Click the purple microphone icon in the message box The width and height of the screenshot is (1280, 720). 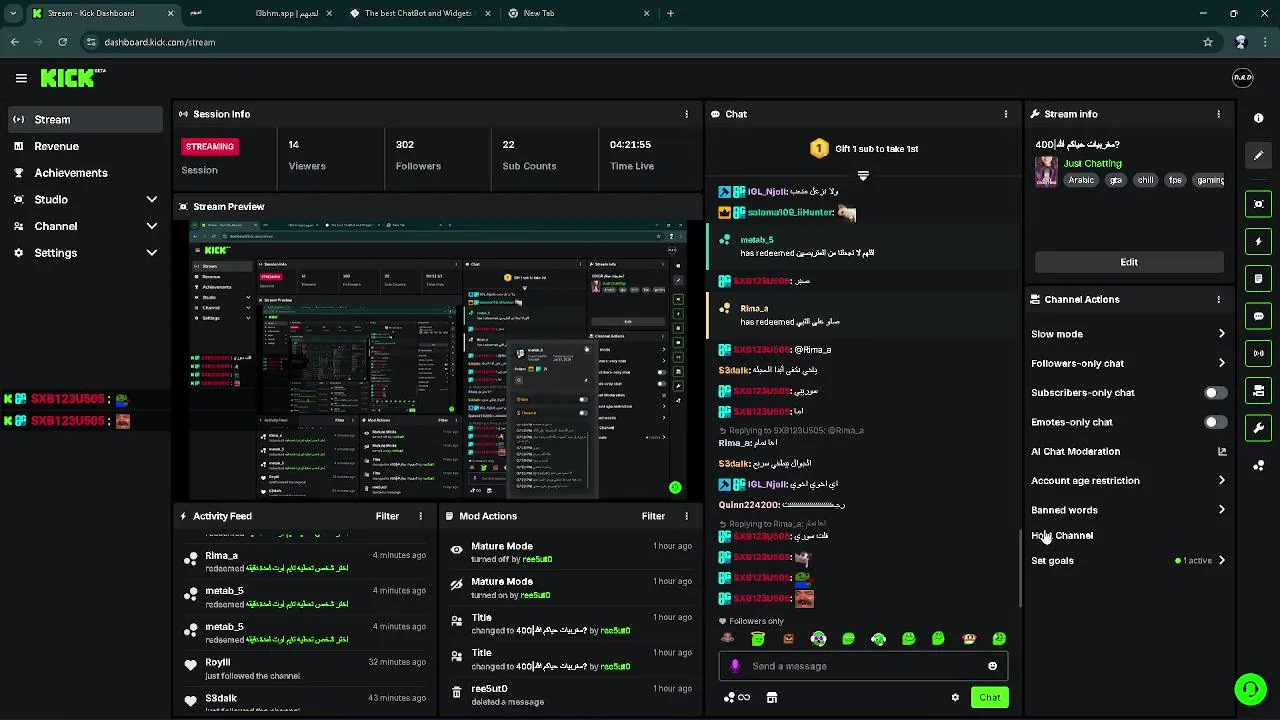pyautogui.click(x=735, y=666)
